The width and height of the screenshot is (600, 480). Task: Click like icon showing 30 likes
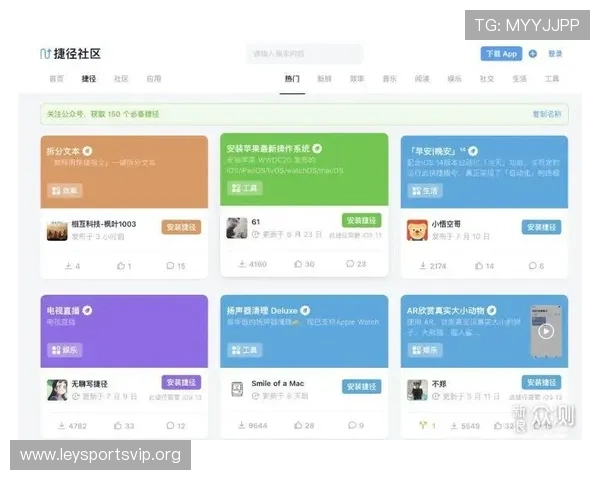298,264
